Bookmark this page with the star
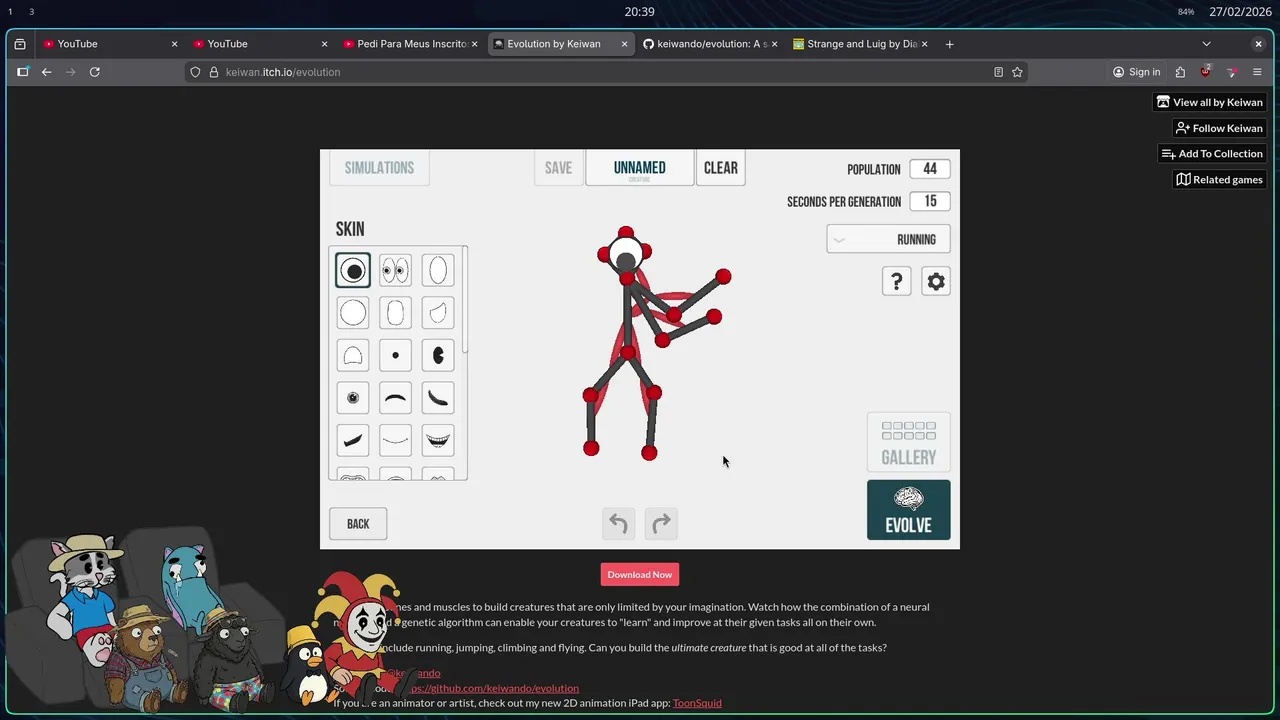 point(1017,72)
